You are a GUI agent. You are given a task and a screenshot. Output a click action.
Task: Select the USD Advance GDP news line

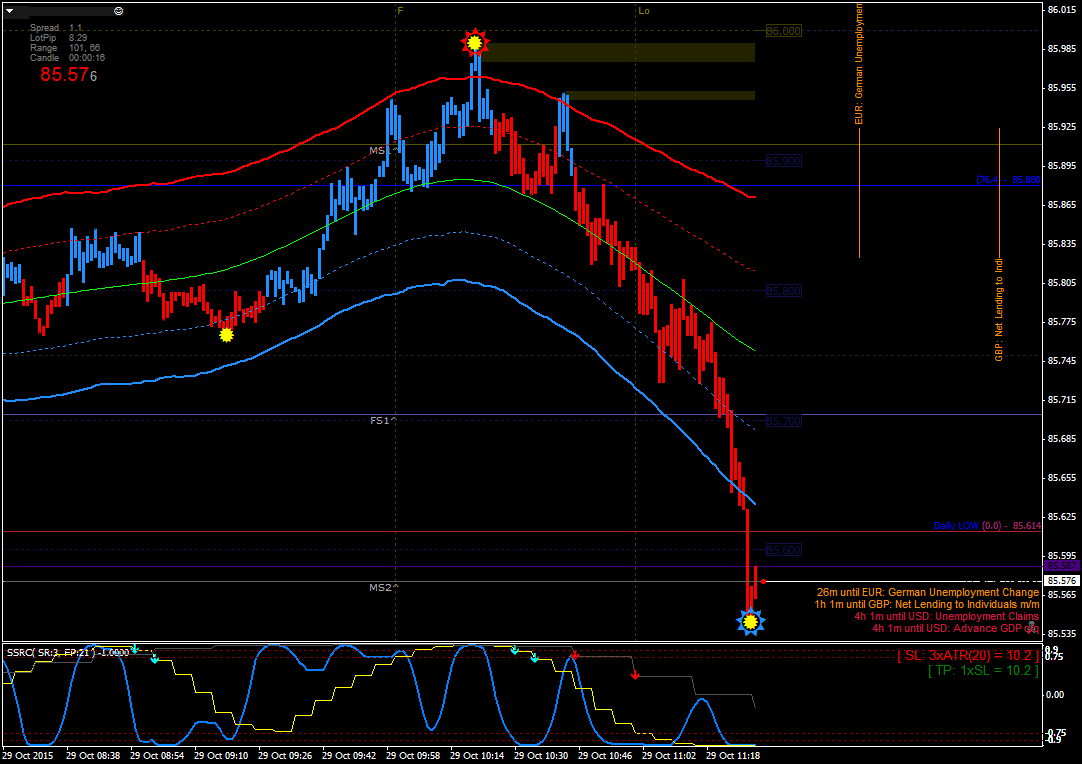(955, 628)
